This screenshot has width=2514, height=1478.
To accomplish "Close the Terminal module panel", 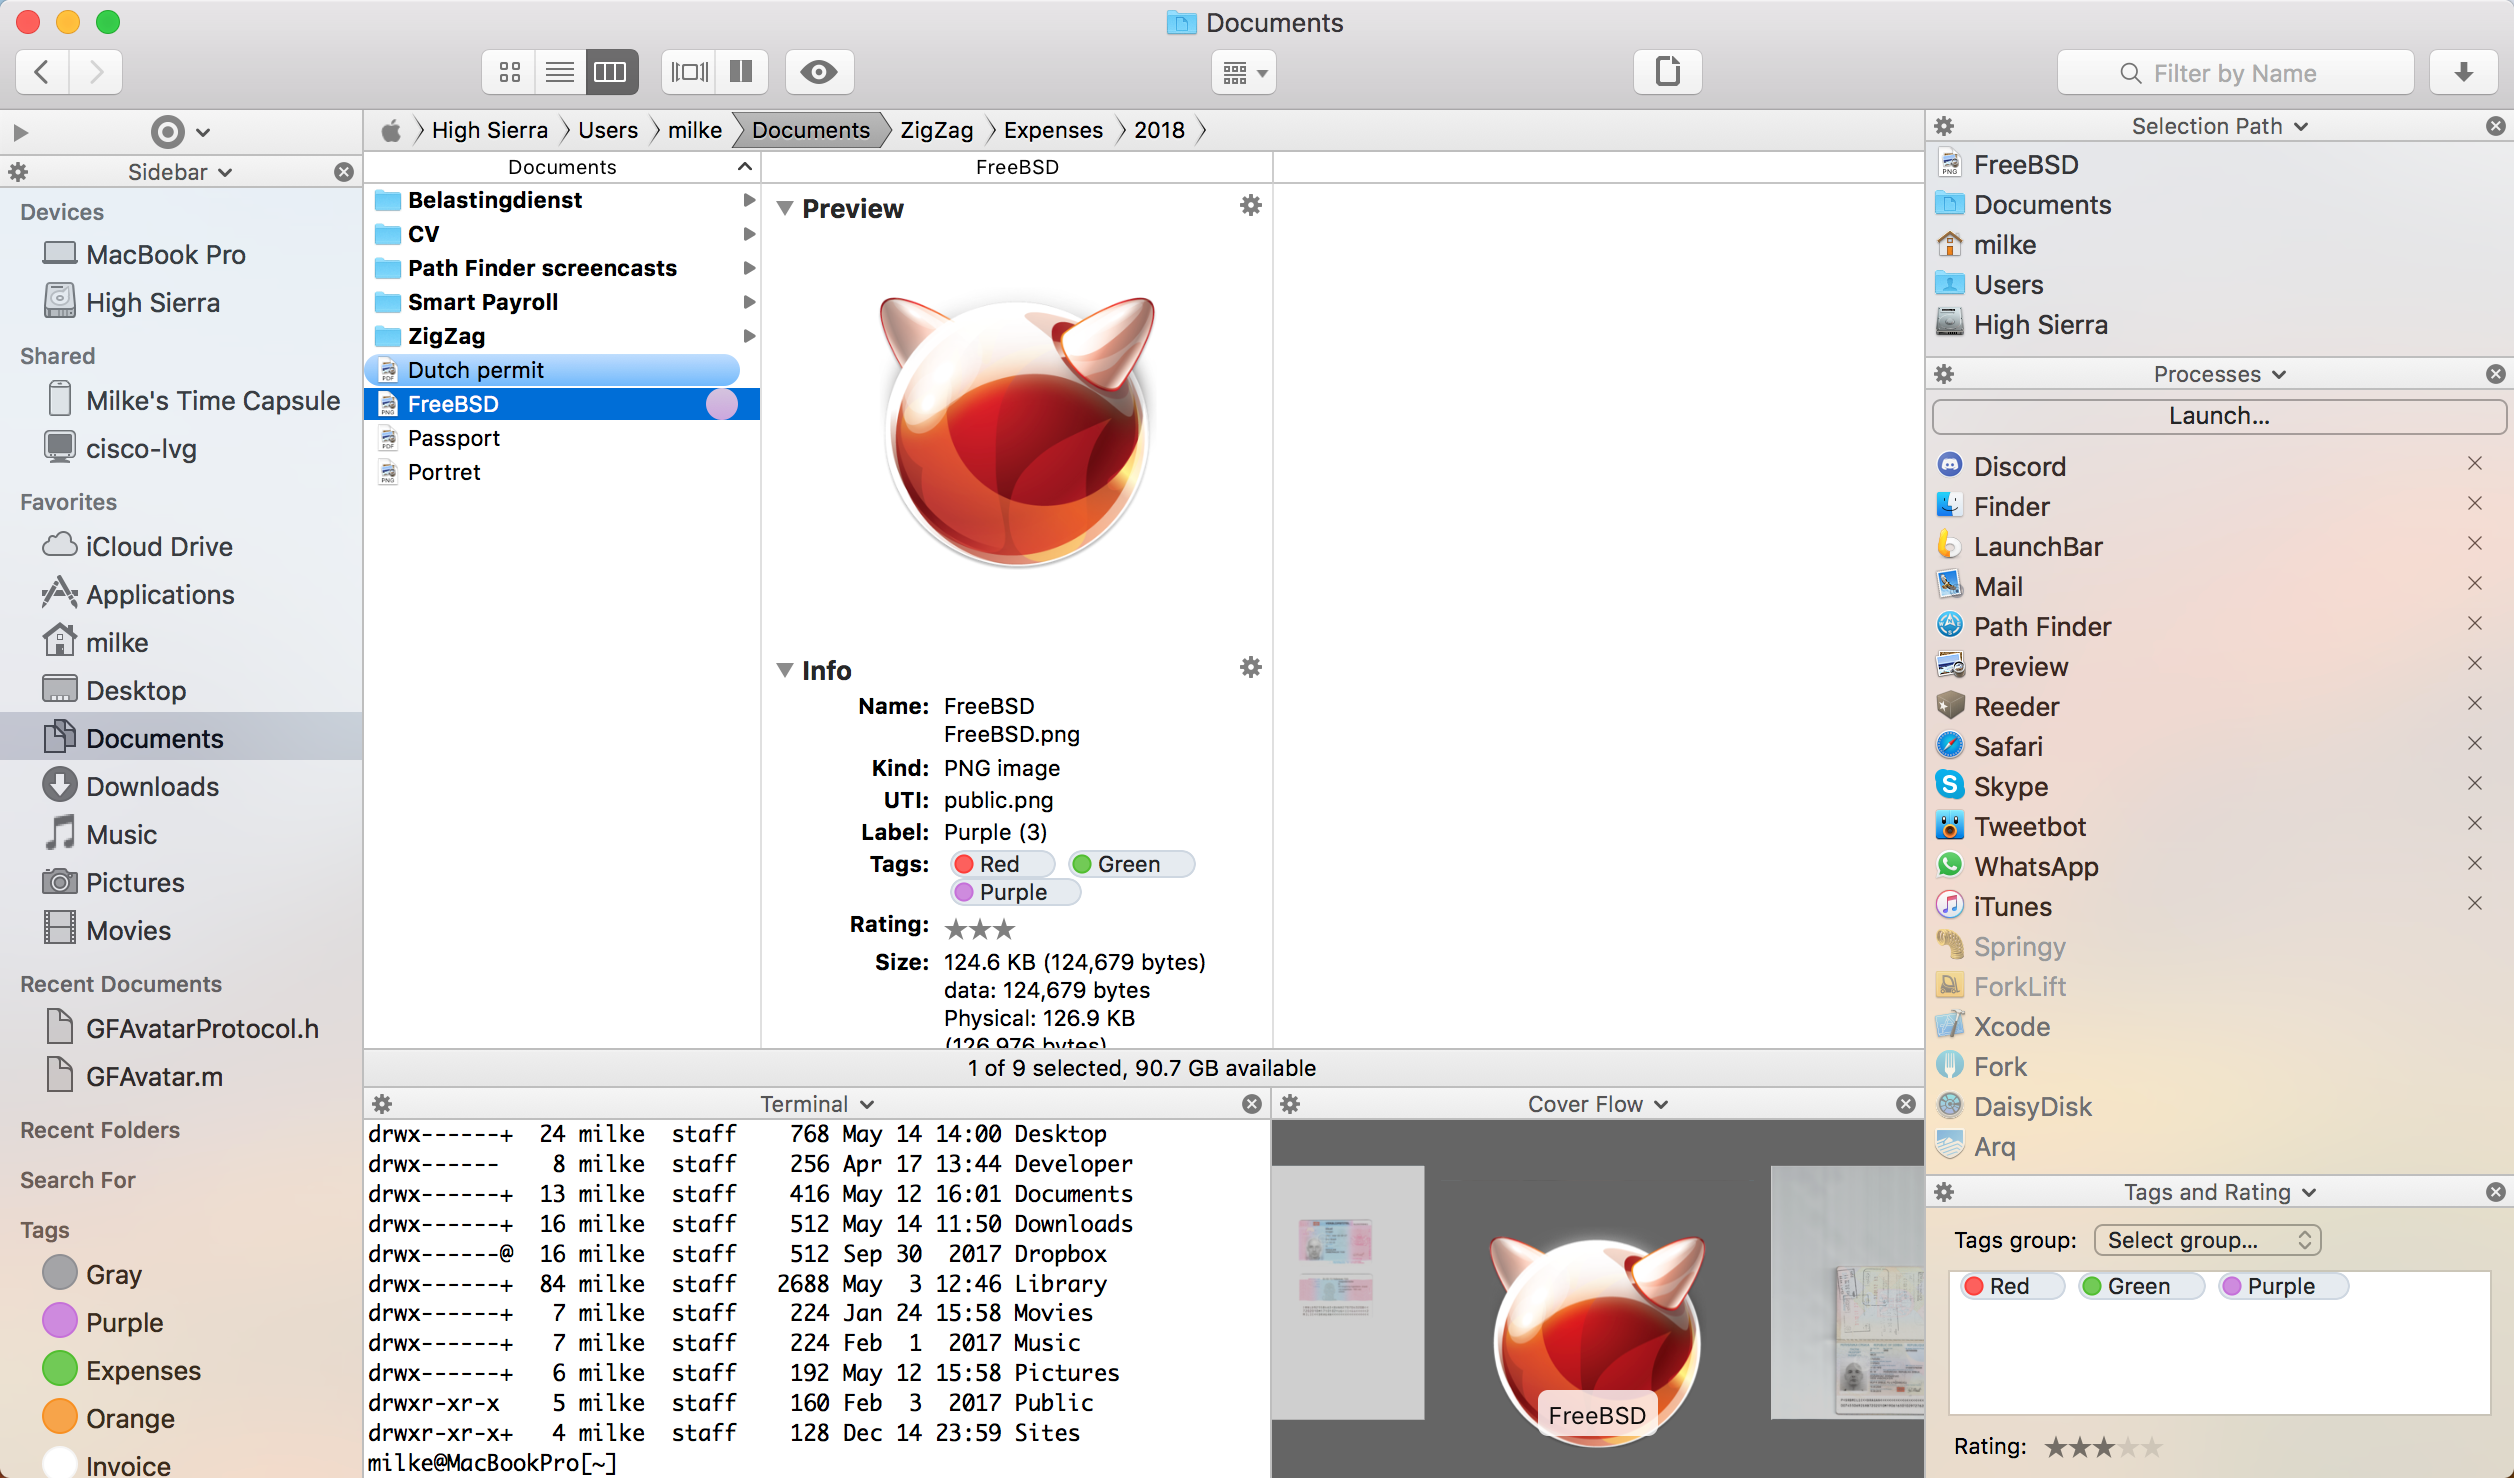I will point(1251,1104).
